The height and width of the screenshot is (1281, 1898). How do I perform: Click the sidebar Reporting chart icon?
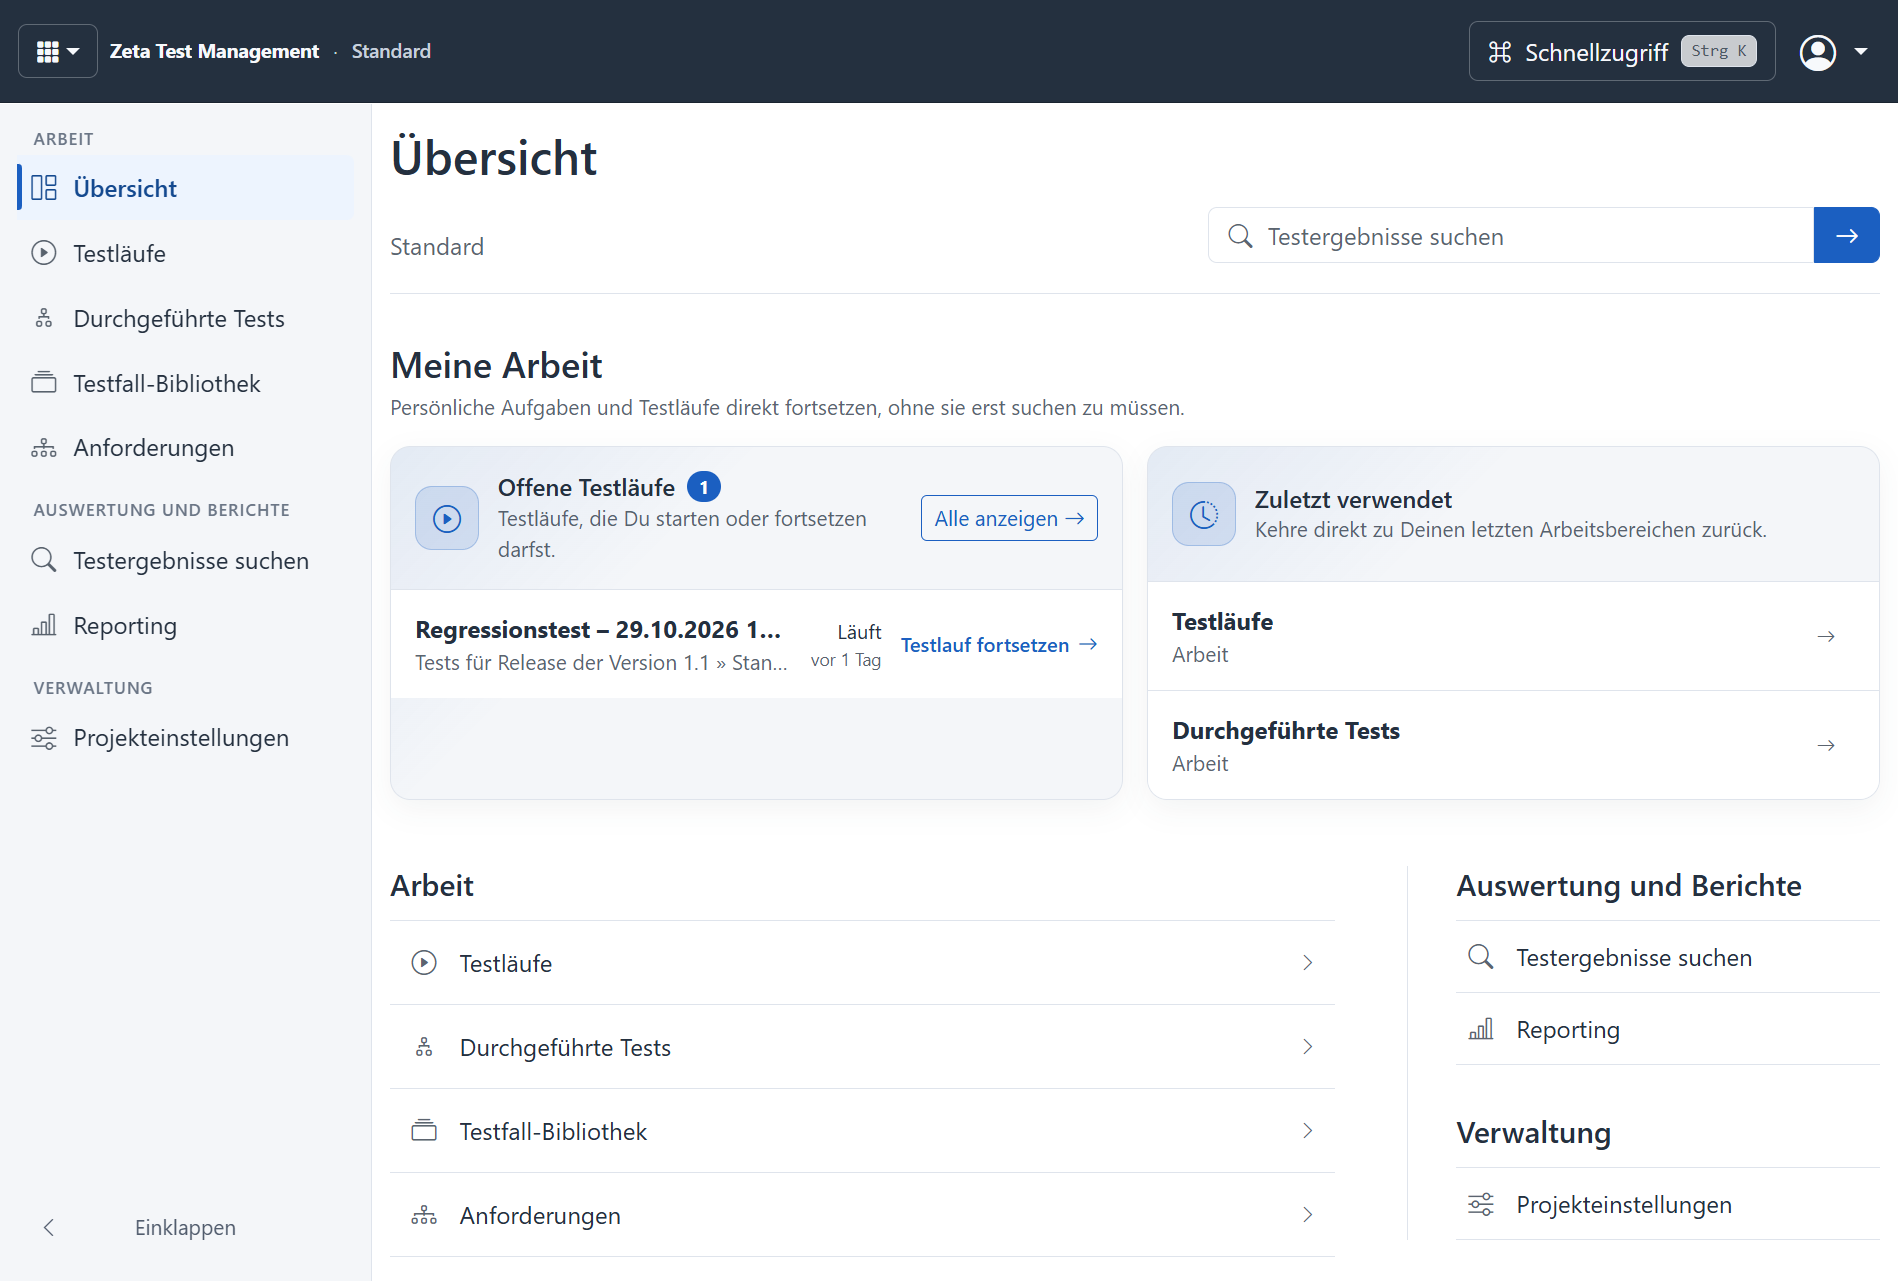[x=44, y=625]
